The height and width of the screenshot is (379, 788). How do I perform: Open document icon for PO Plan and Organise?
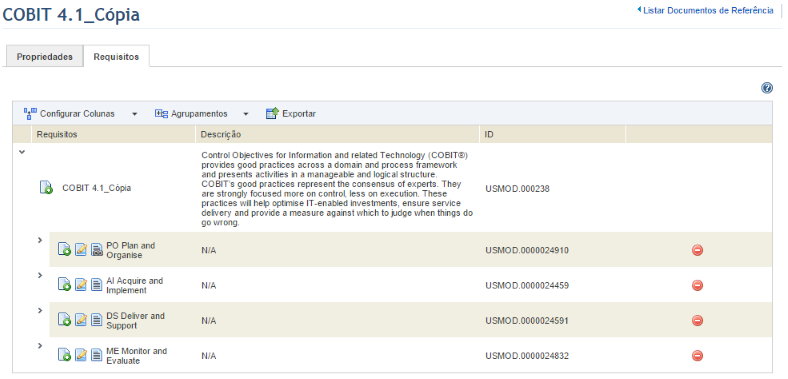coord(96,249)
